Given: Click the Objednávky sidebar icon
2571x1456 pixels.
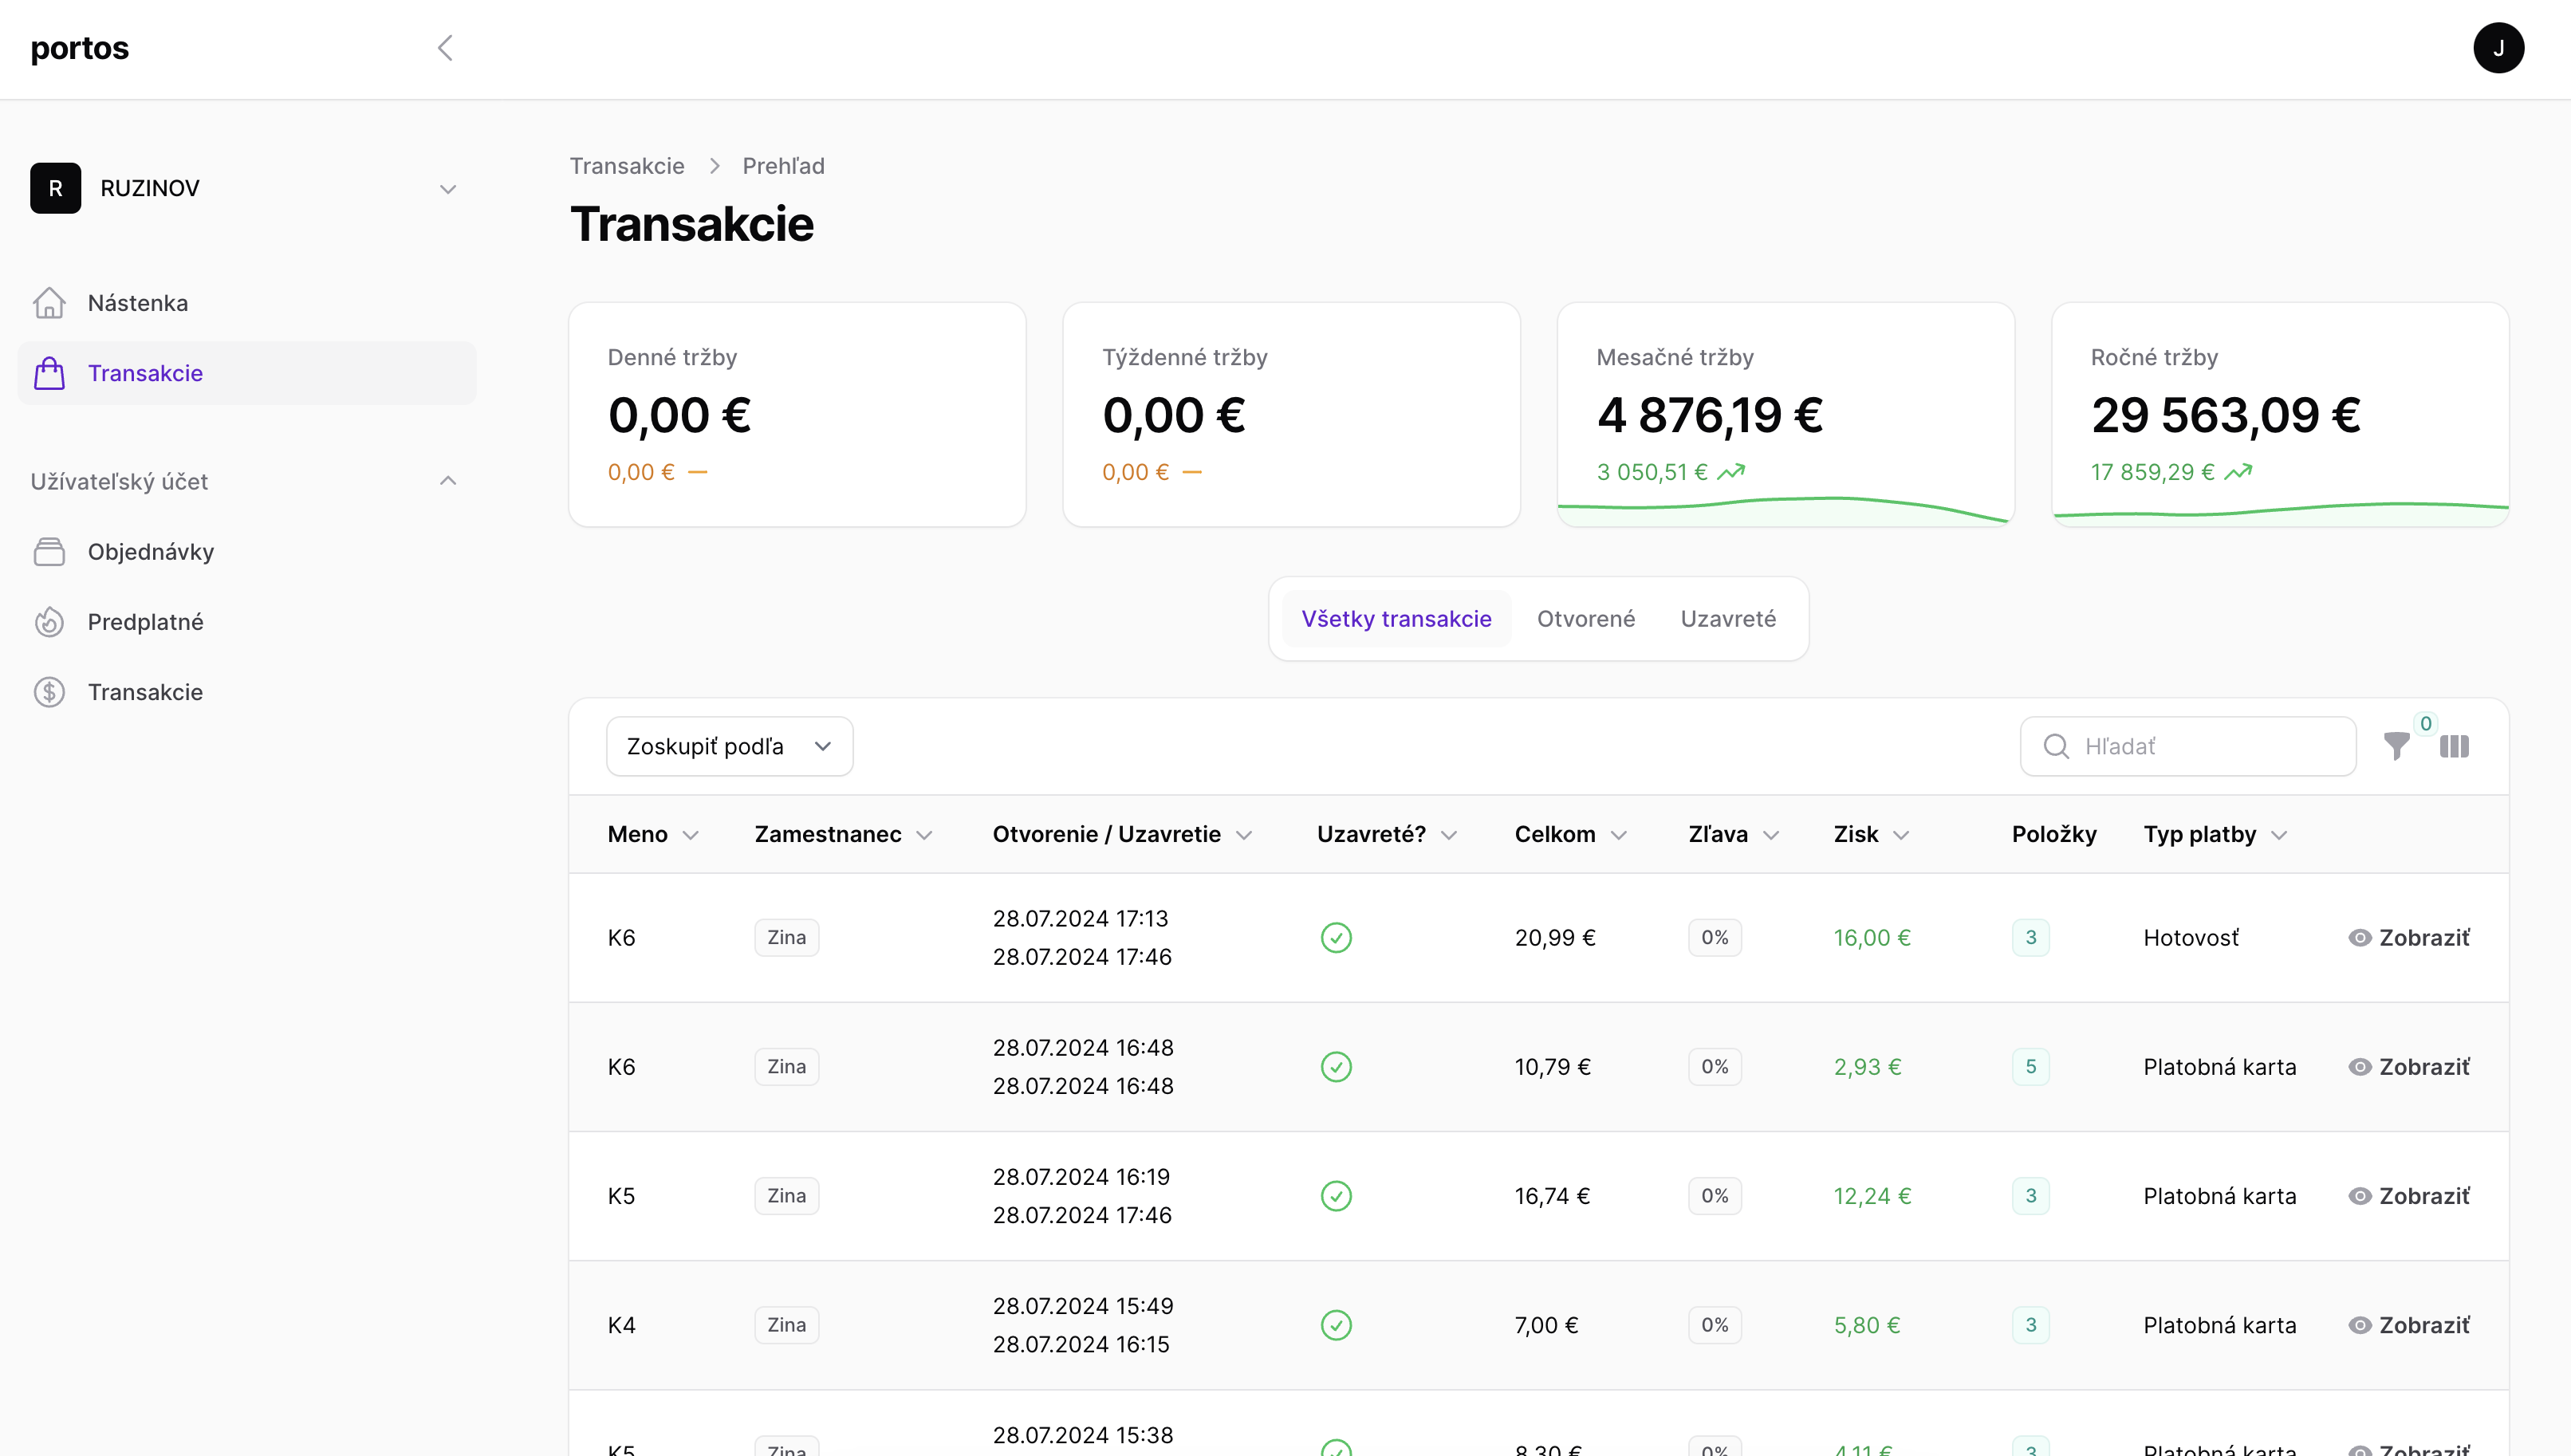Looking at the screenshot, I should [49, 552].
